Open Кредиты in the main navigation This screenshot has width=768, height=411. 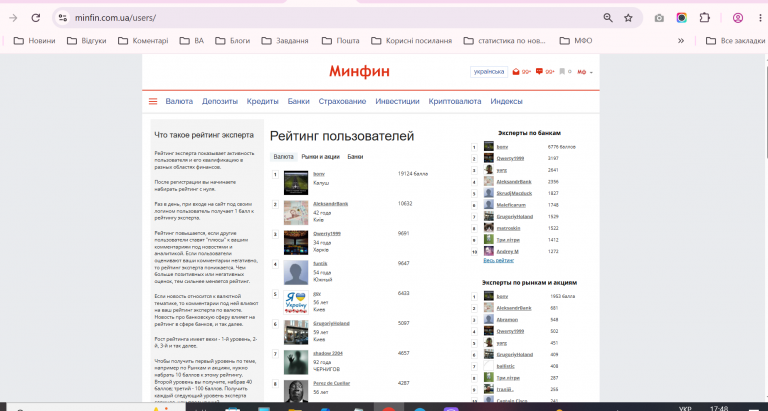click(x=263, y=101)
